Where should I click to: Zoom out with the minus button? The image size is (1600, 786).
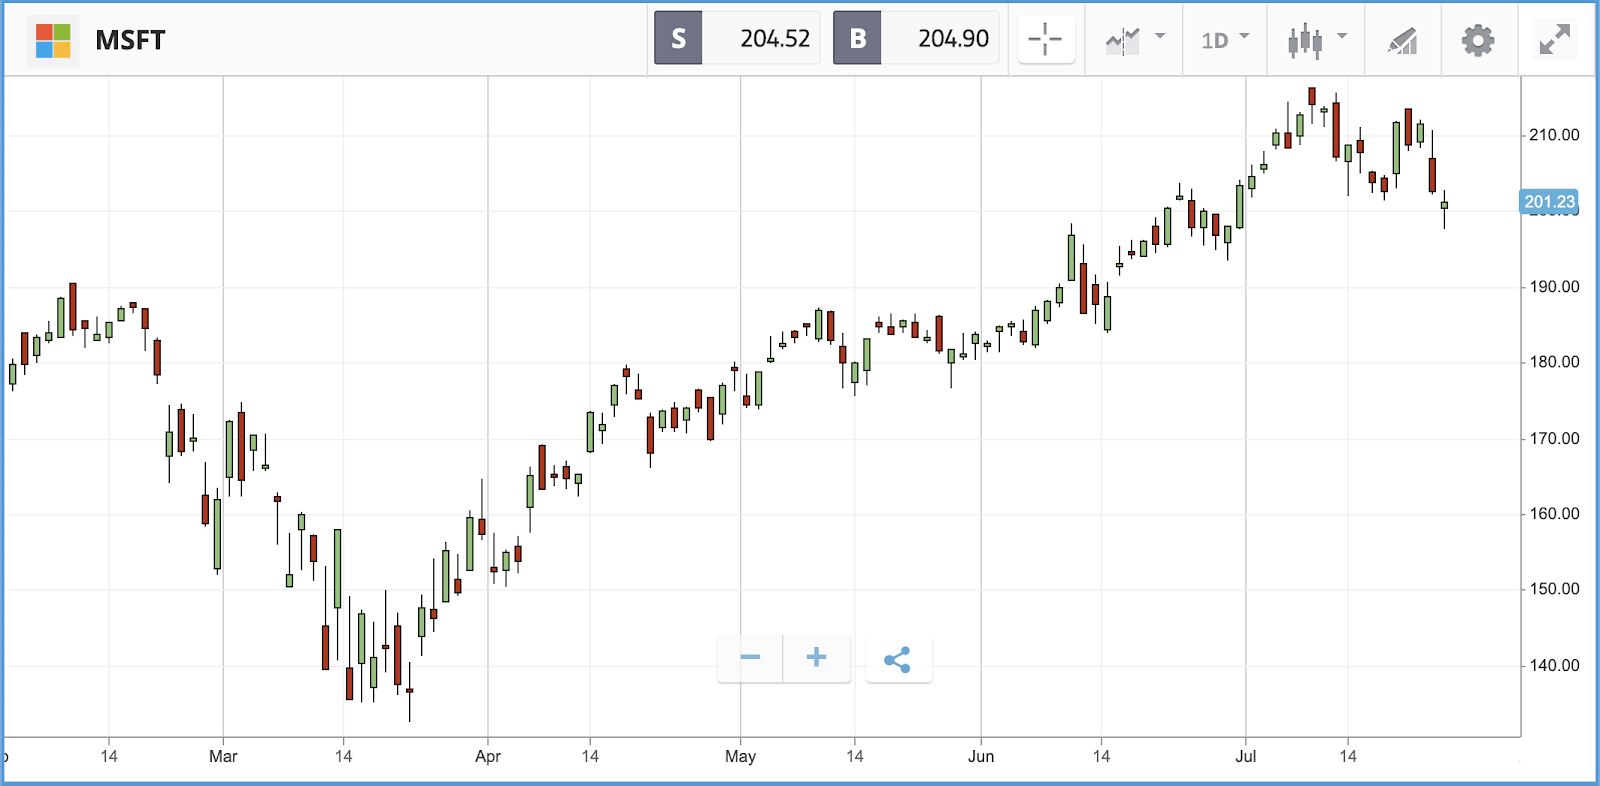tap(750, 658)
